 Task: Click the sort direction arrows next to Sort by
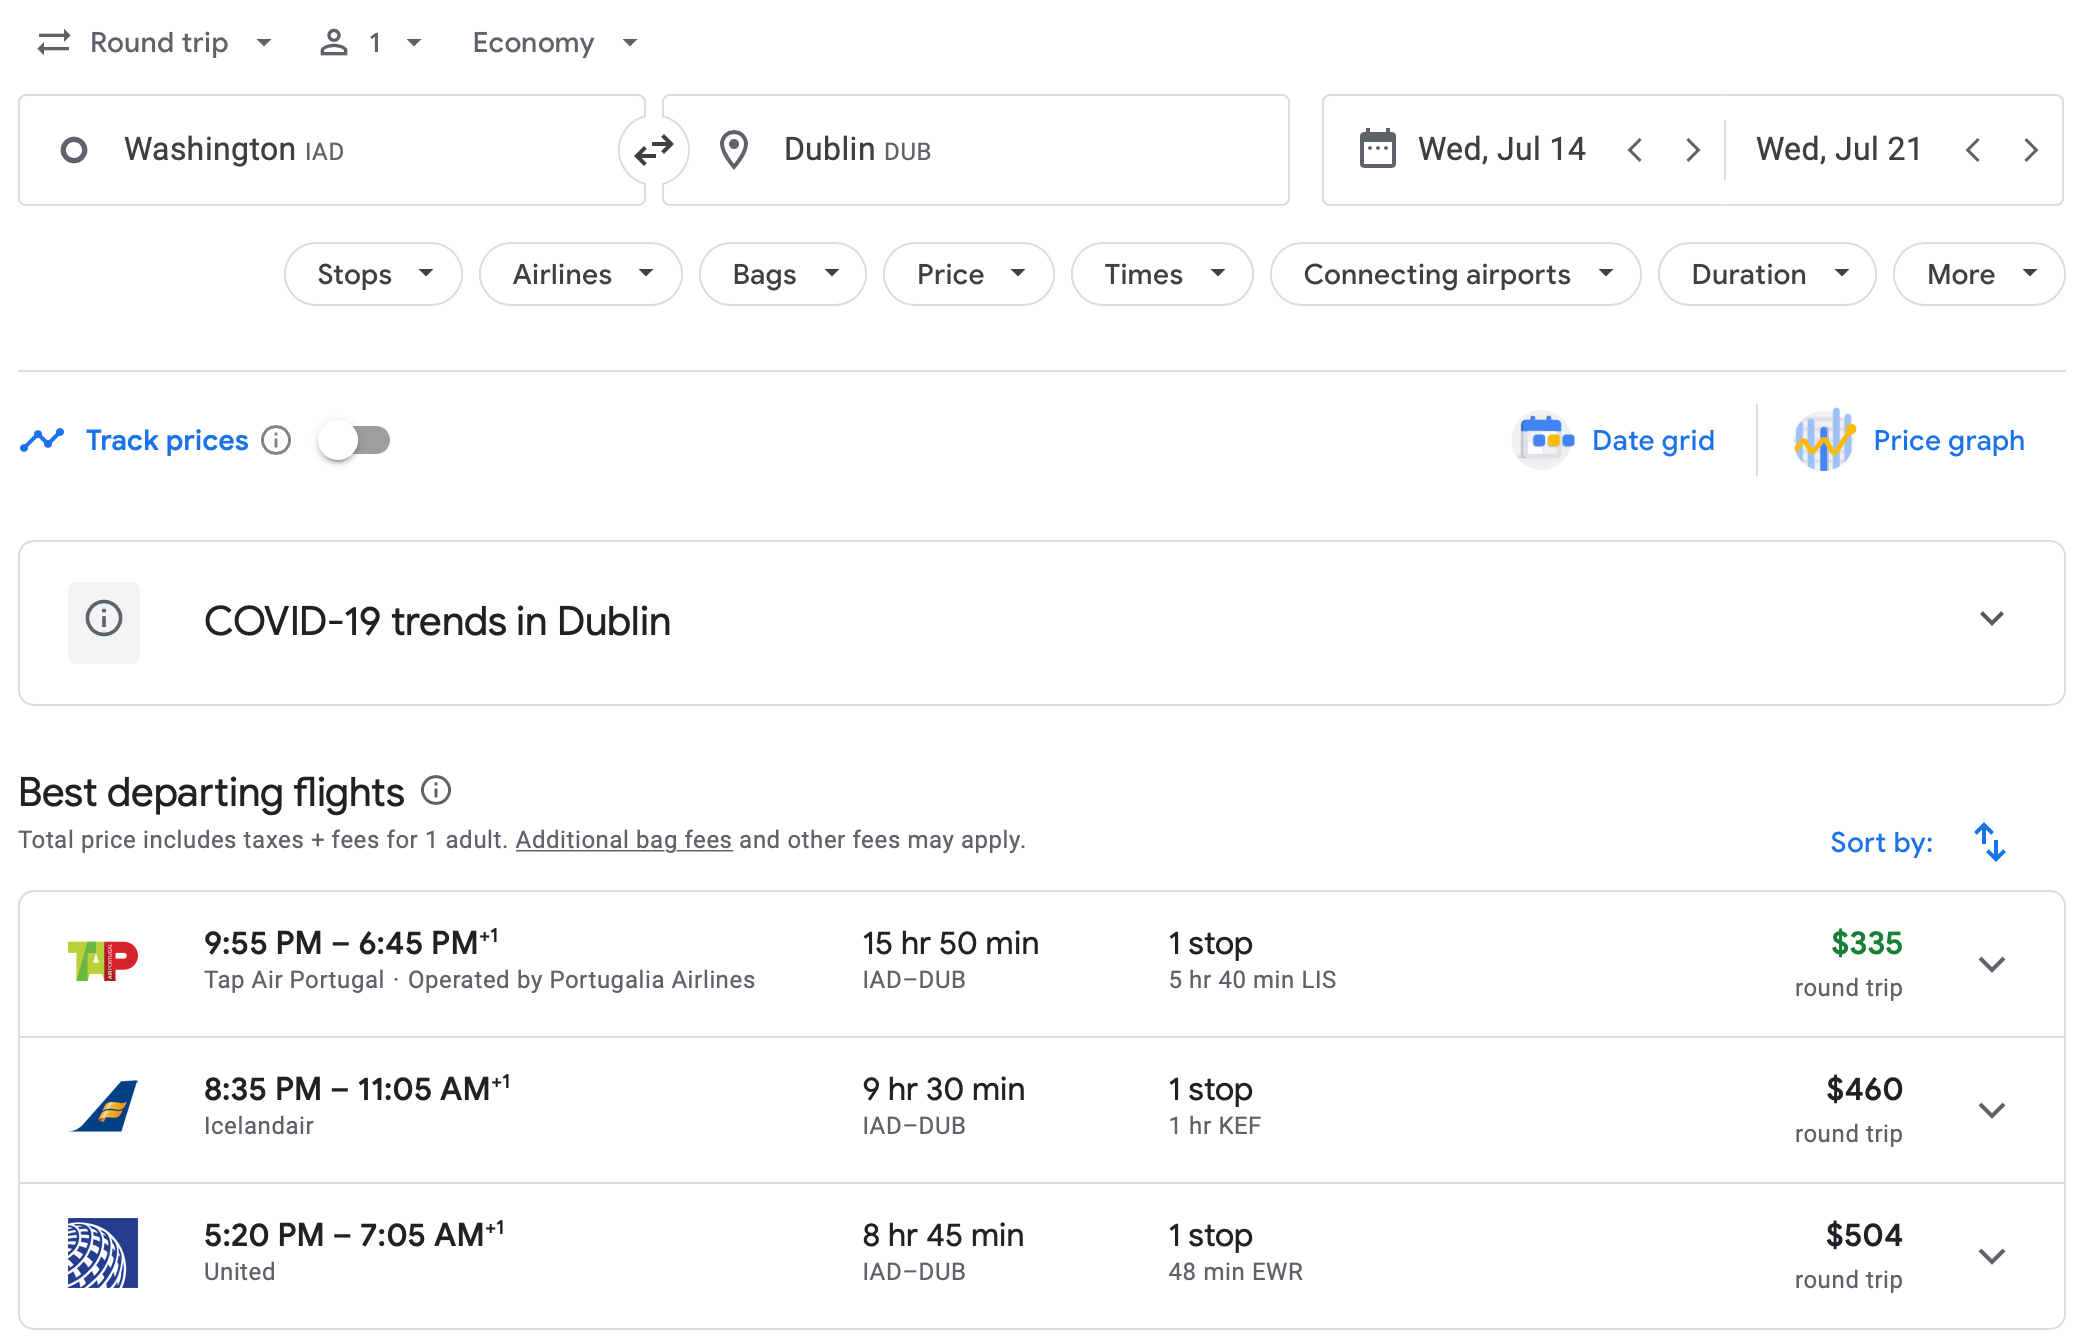pyautogui.click(x=1990, y=842)
